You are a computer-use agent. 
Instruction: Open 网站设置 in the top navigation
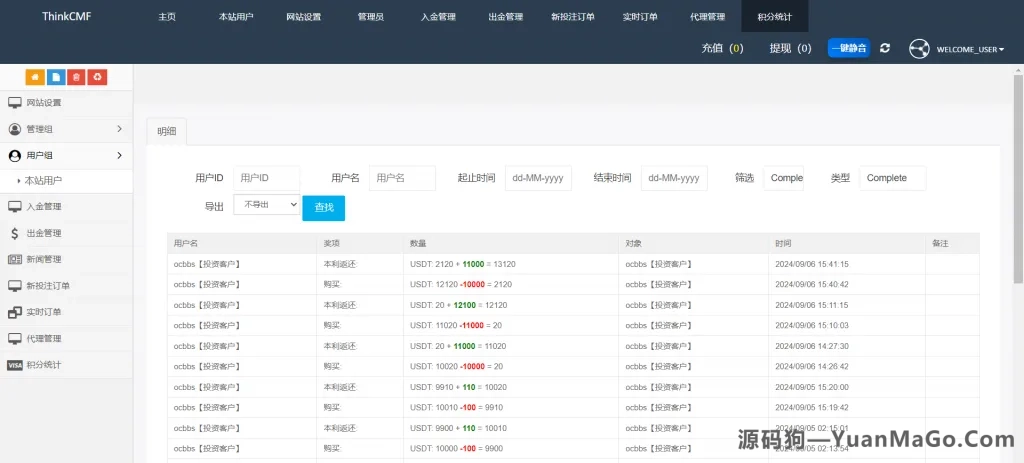pyautogui.click(x=304, y=17)
